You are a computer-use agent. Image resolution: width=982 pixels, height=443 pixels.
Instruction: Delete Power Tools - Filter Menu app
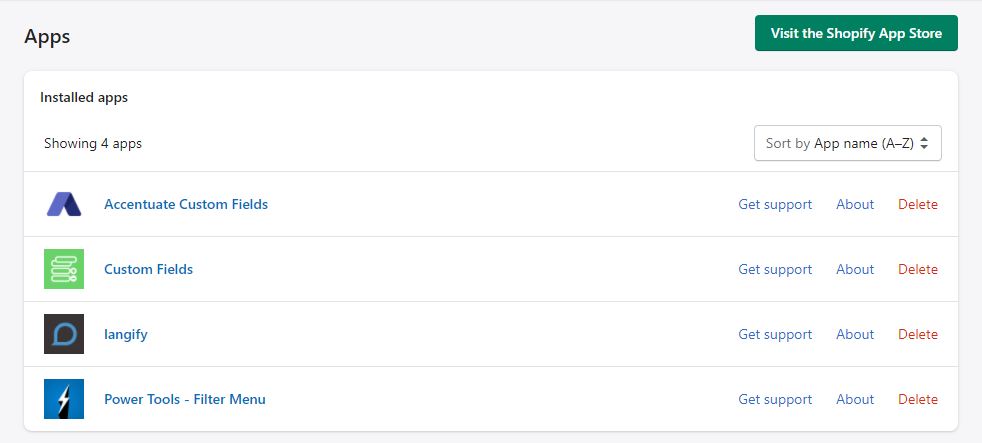pyautogui.click(x=918, y=399)
